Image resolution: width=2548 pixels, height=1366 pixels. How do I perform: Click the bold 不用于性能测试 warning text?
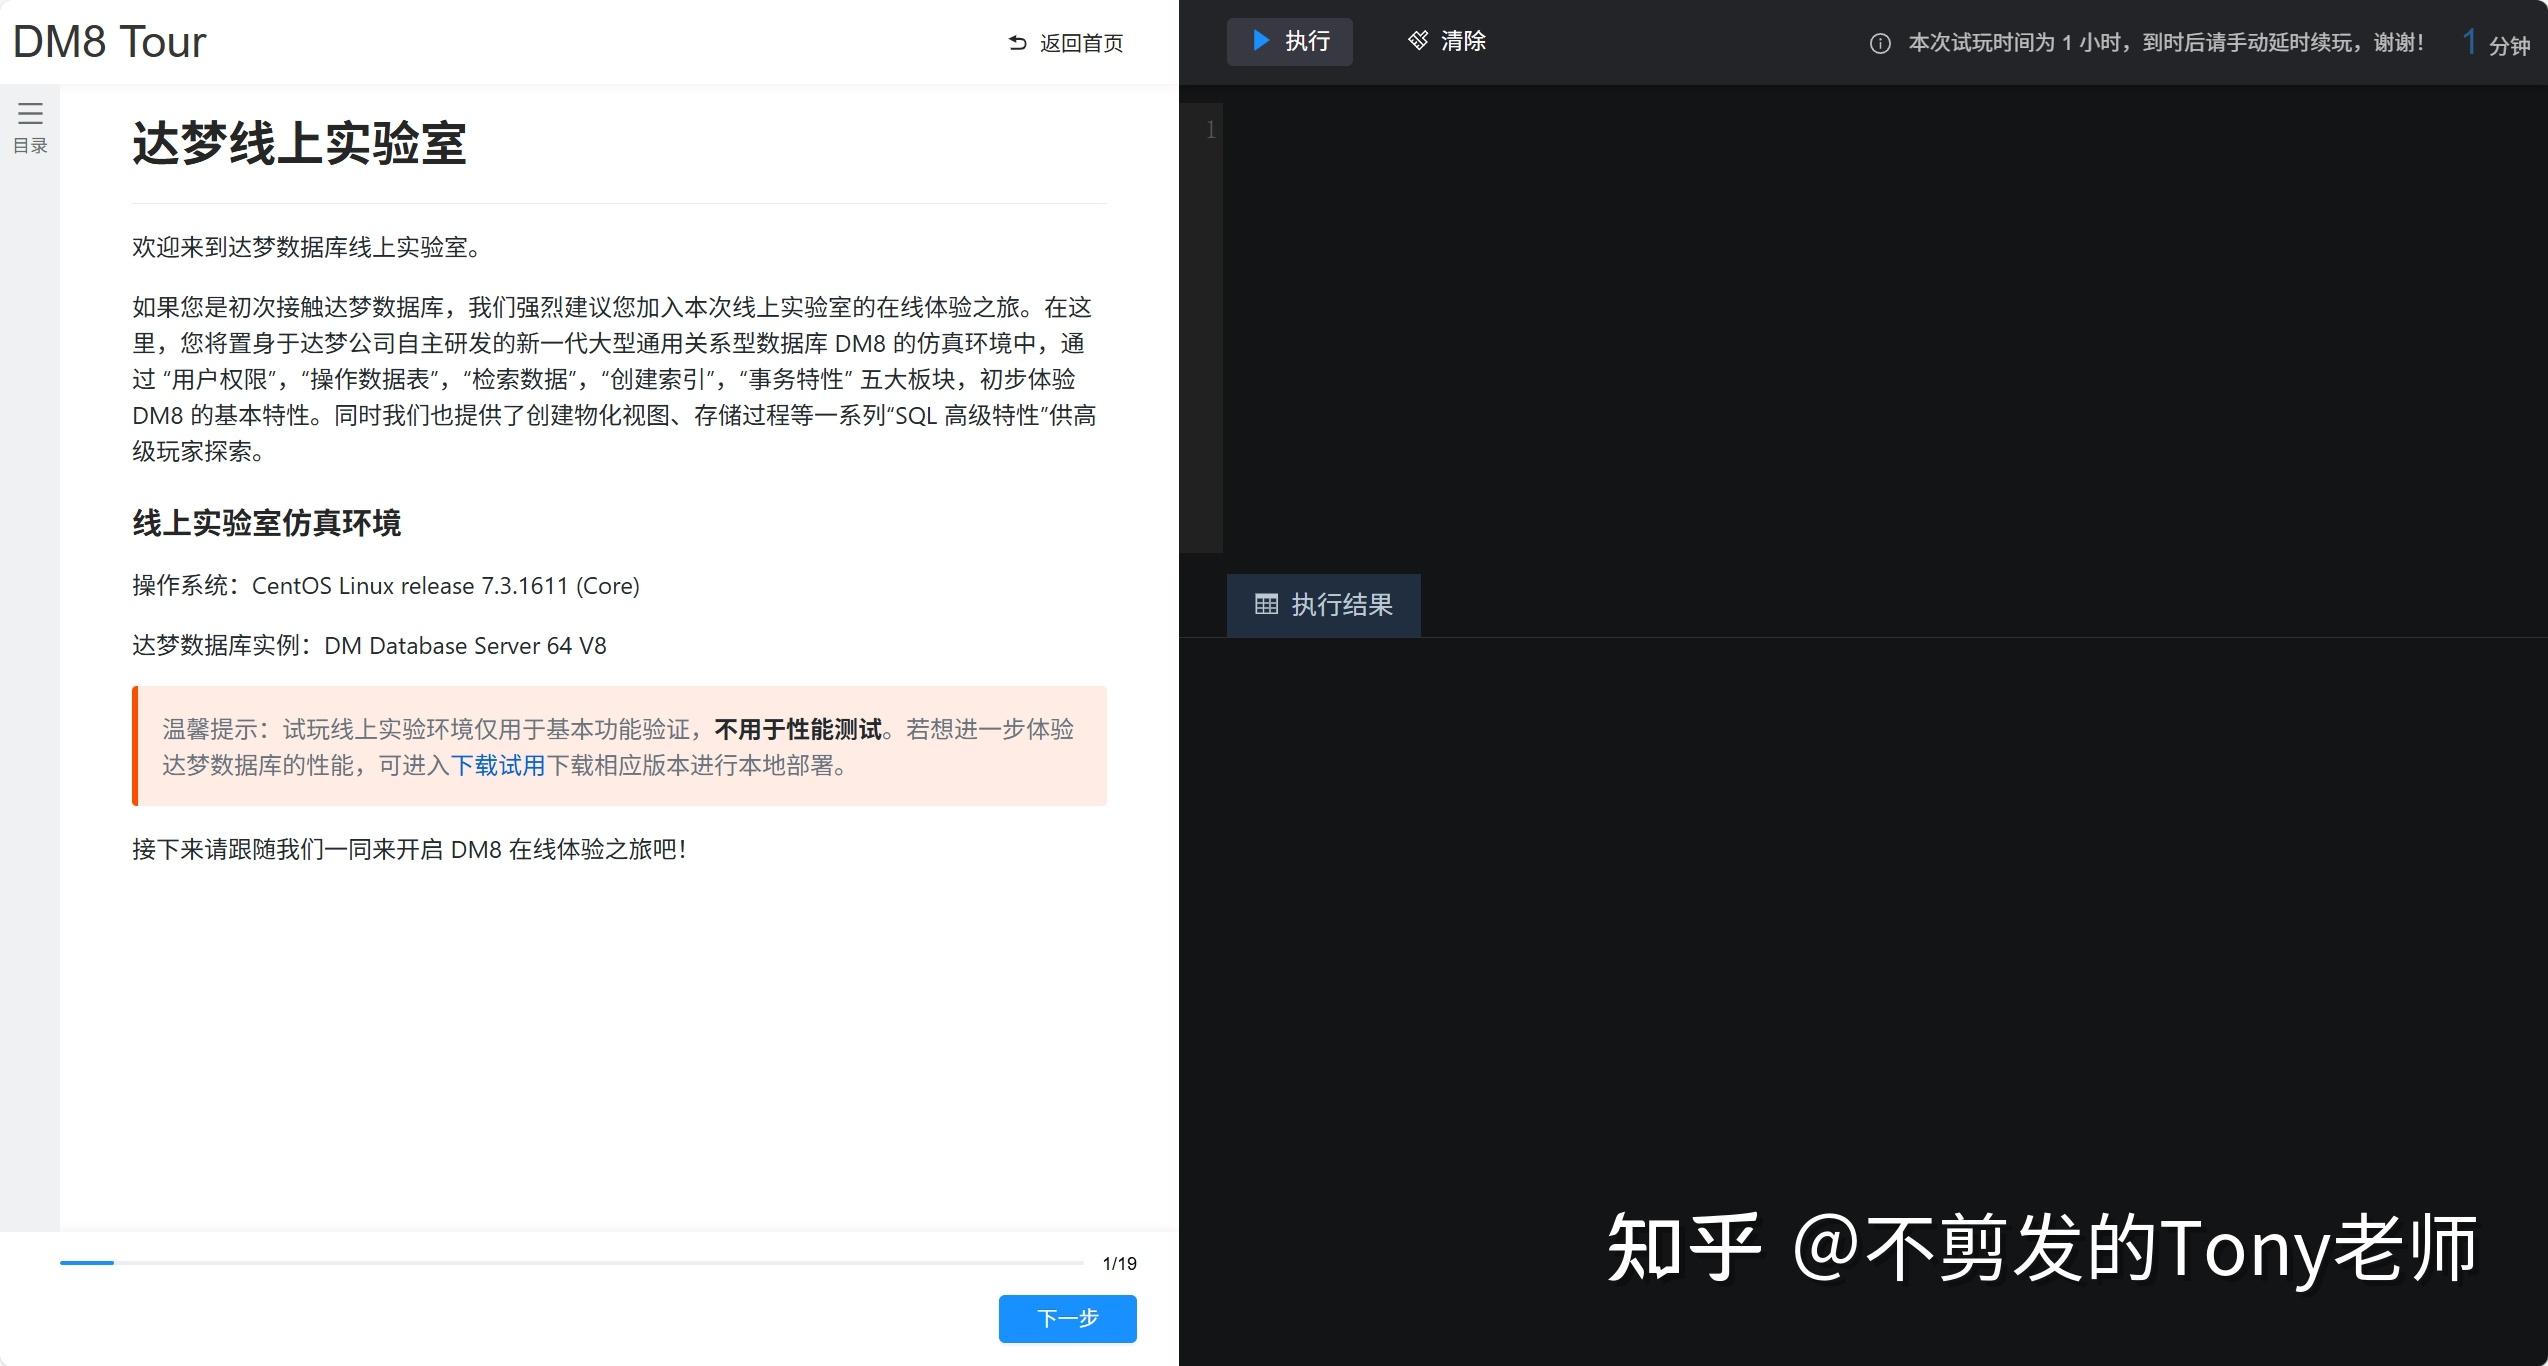tap(798, 730)
